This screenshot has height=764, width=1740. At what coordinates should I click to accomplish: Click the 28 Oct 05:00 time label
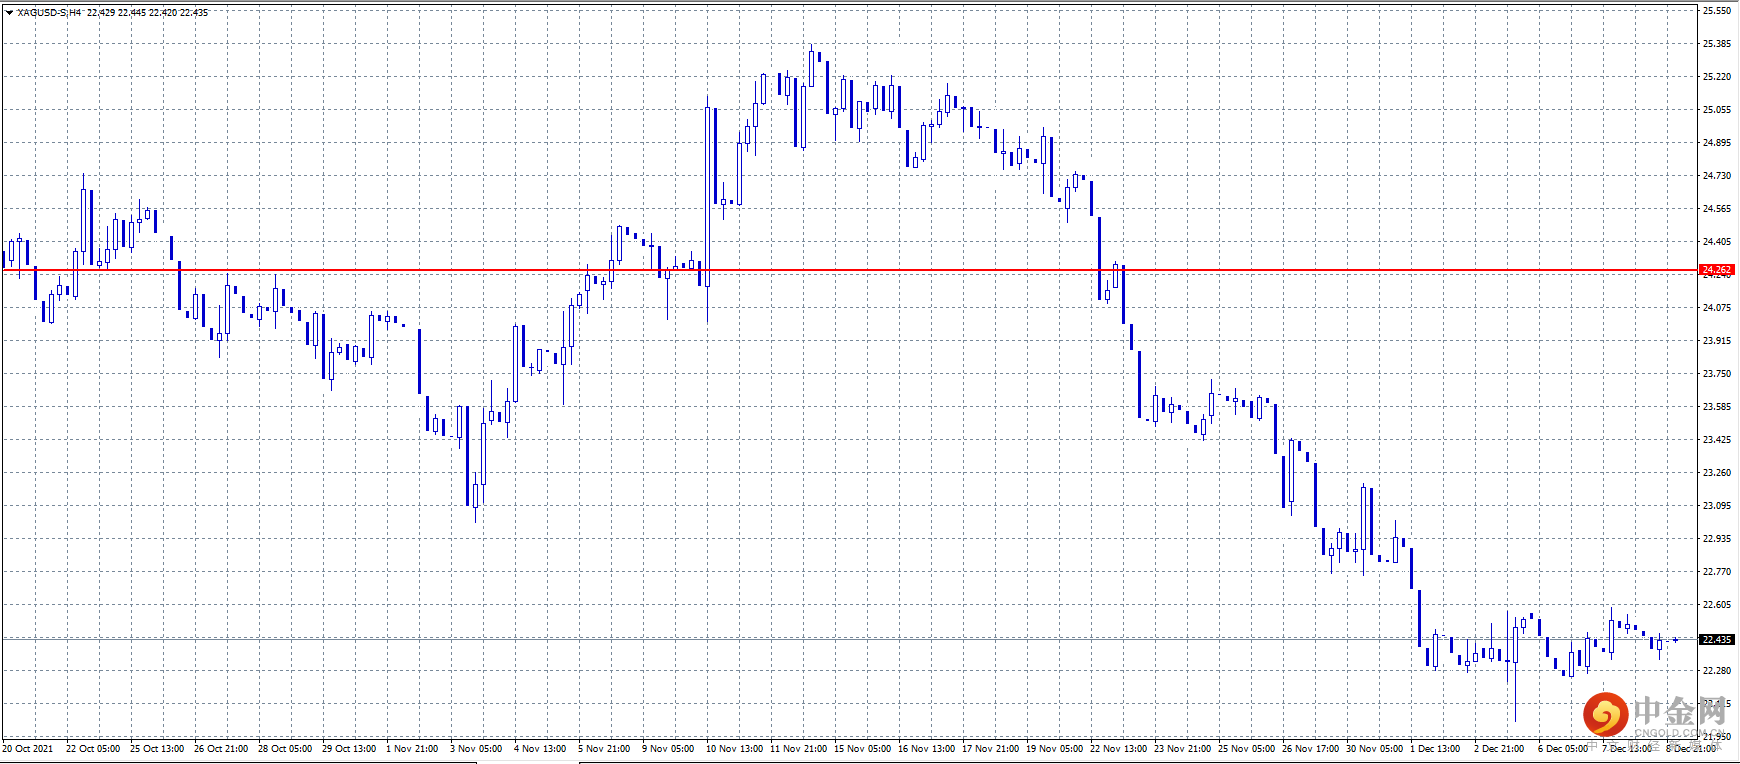point(285,749)
